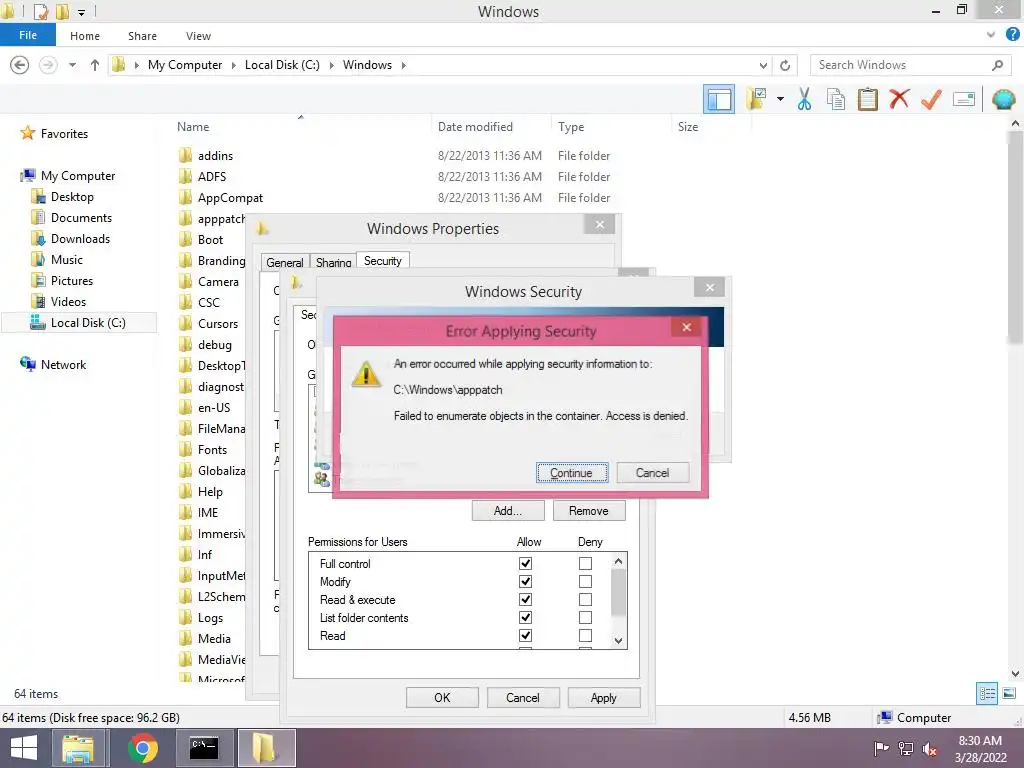Toggle Allow checkbox for Read & execute
1024x768 pixels.
coord(525,600)
